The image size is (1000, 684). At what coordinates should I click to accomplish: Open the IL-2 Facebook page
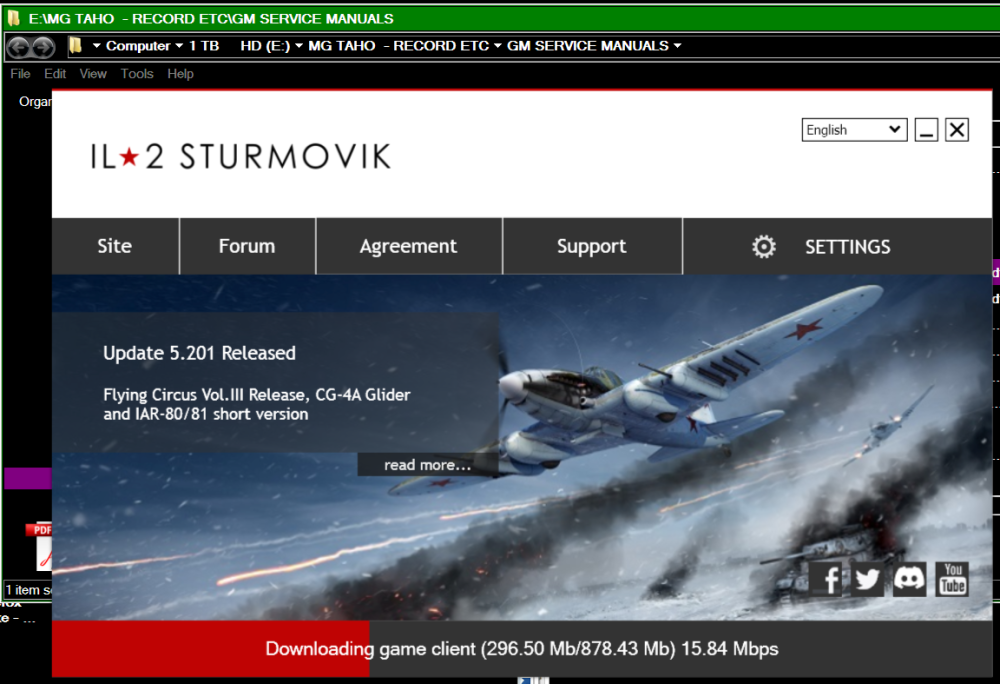tap(826, 578)
